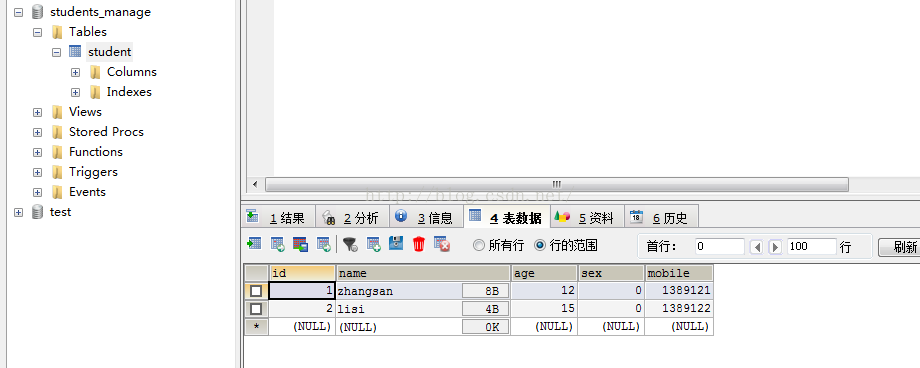Select the 所有行 radio button
Image resolution: width=920 pixels, height=368 pixels.
479,245
